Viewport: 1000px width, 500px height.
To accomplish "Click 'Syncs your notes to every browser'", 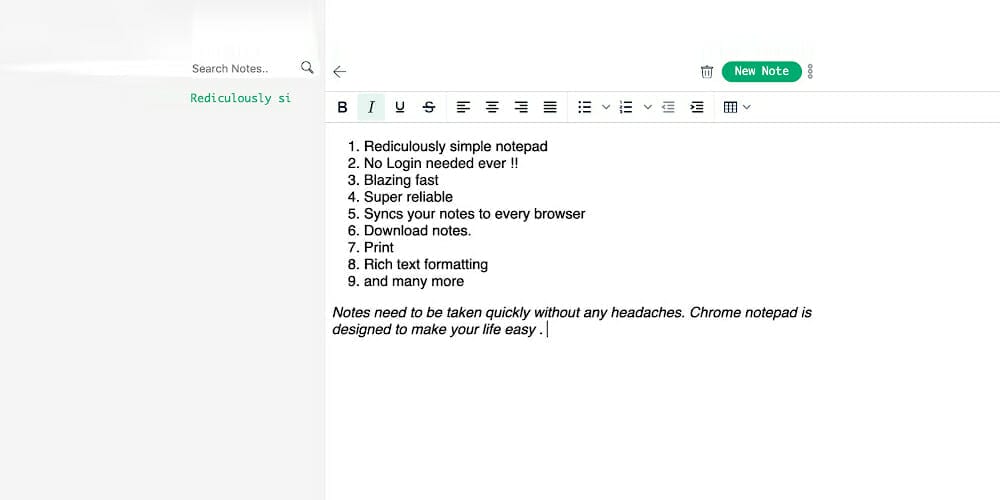I will [474, 214].
